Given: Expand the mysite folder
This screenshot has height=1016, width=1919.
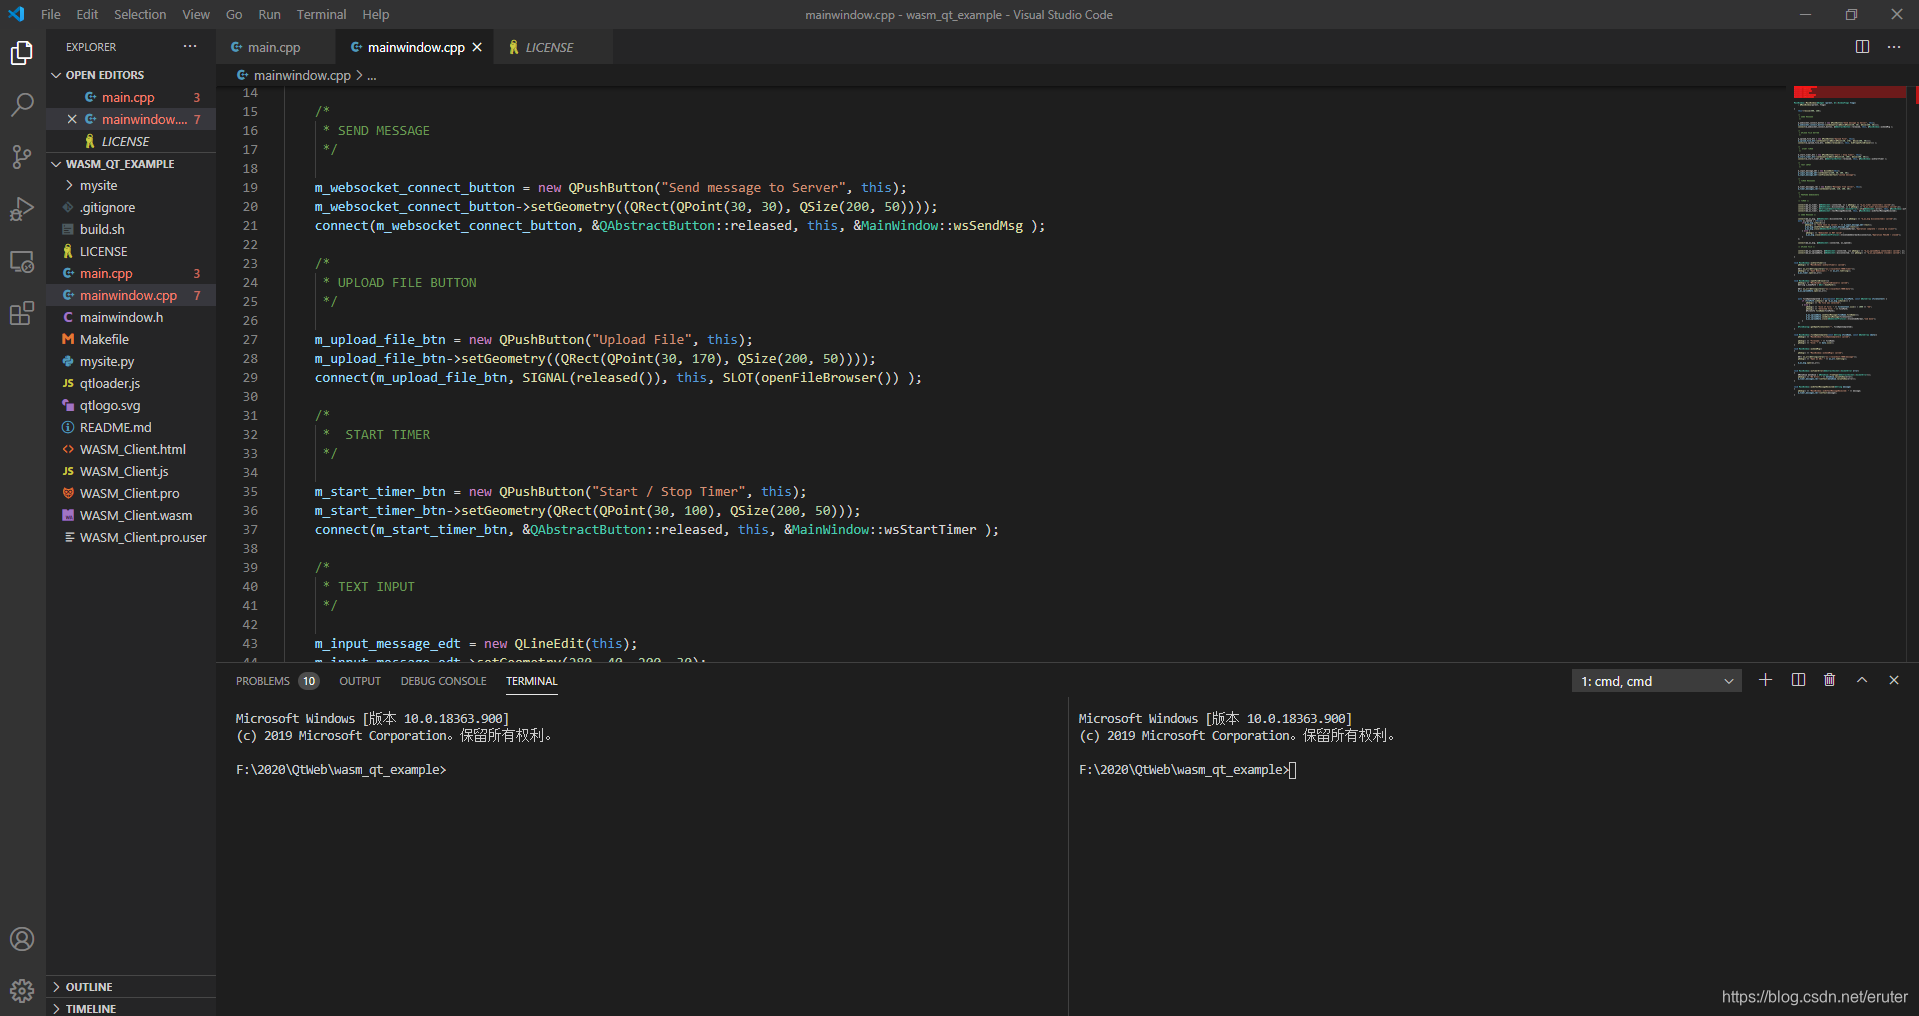Looking at the screenshot, I should point(131,186).
